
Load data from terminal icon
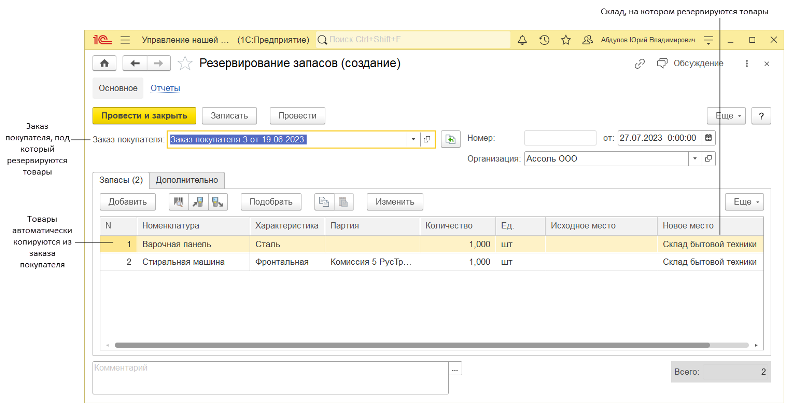[x=197, y=202]
